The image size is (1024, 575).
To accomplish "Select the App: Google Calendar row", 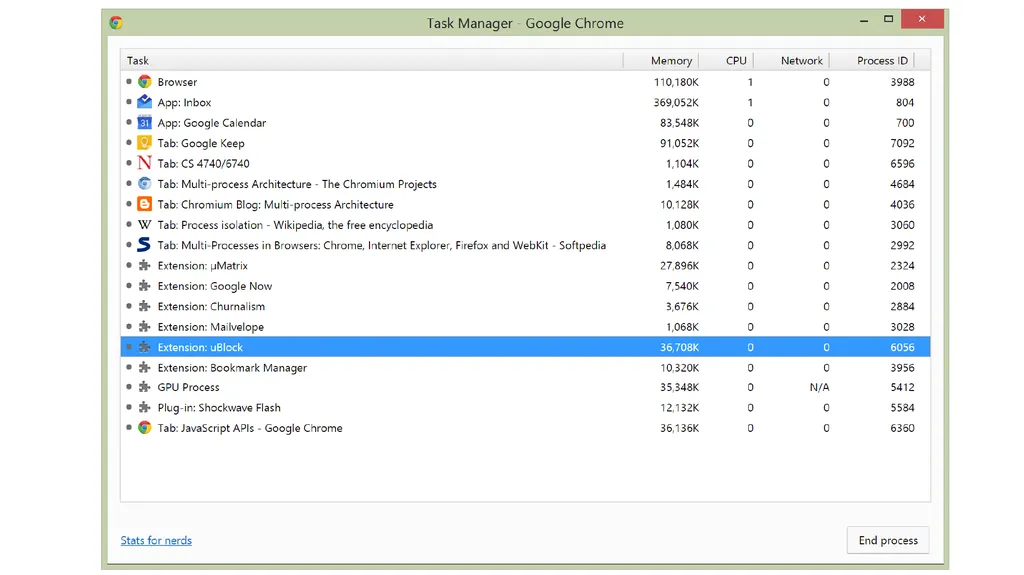I will pos(525,122).
